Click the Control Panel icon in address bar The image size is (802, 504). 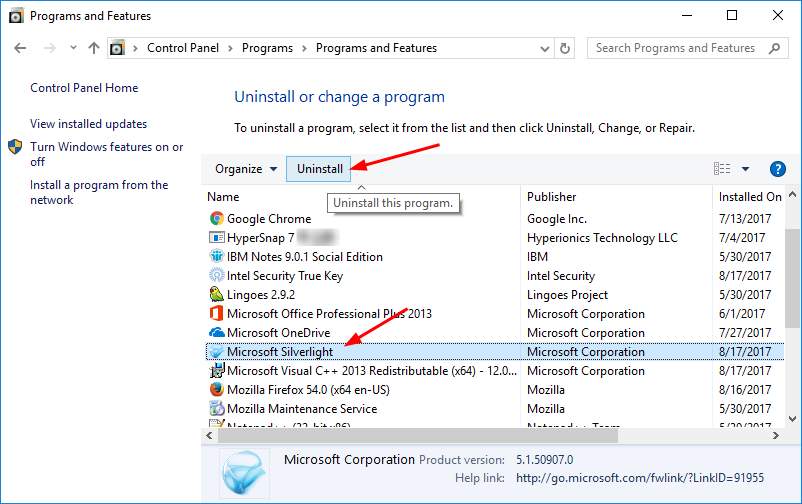[117, 48]
